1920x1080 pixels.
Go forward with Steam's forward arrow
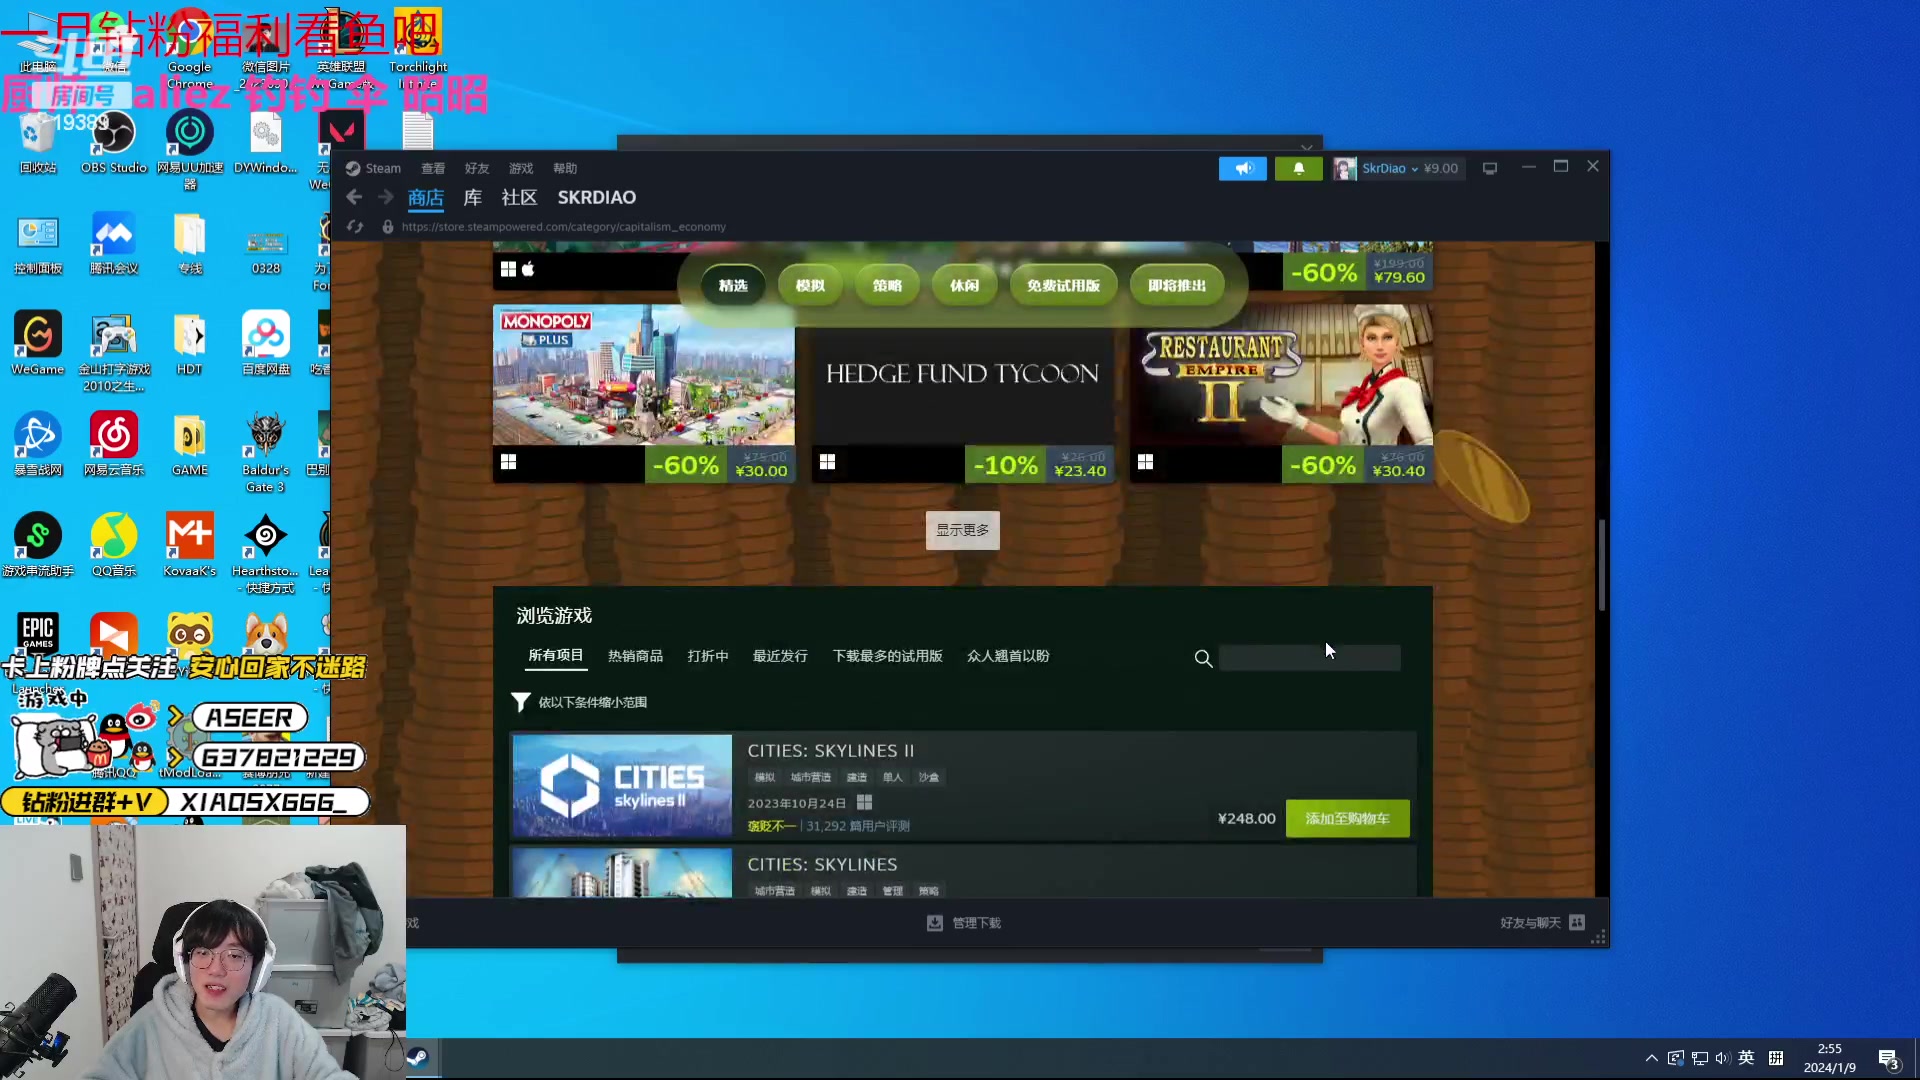(x=386, y=197)
